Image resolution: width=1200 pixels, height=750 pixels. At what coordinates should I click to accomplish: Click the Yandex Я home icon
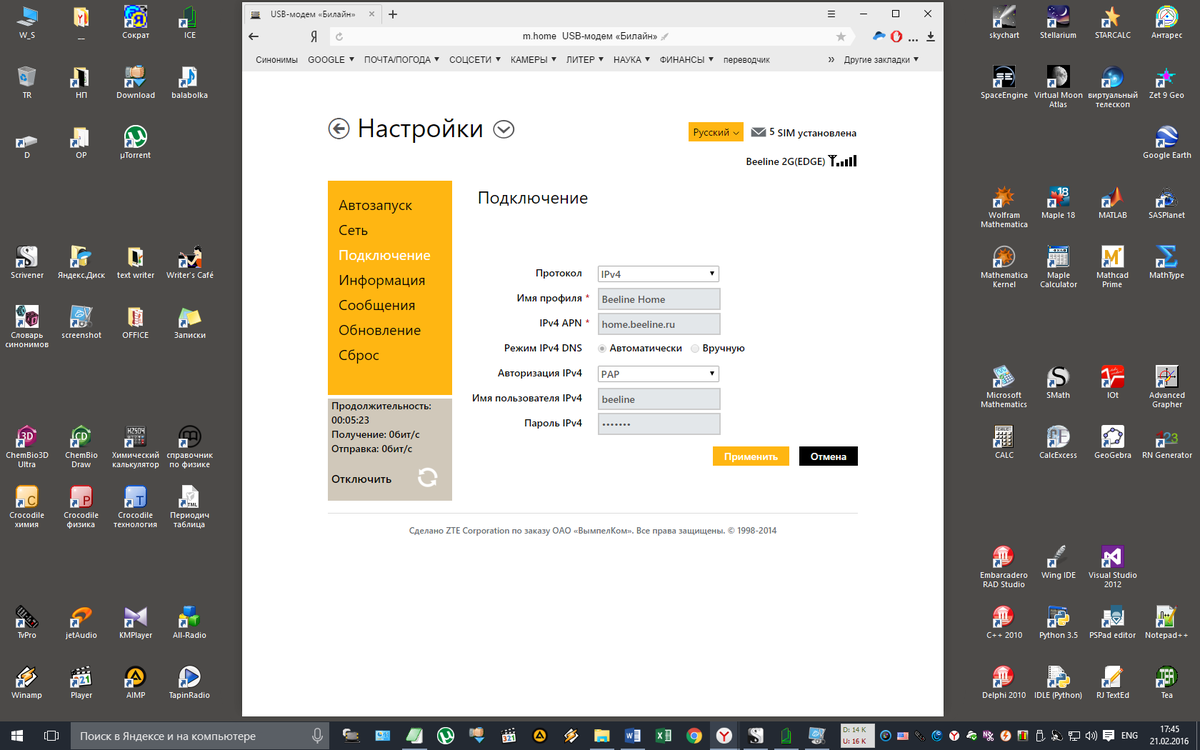tap(314, 36)
